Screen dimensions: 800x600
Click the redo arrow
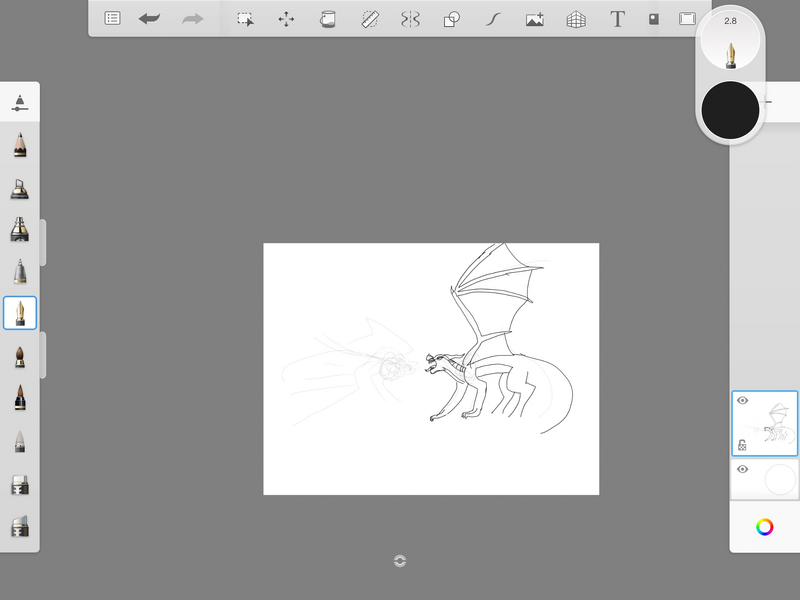192,19
